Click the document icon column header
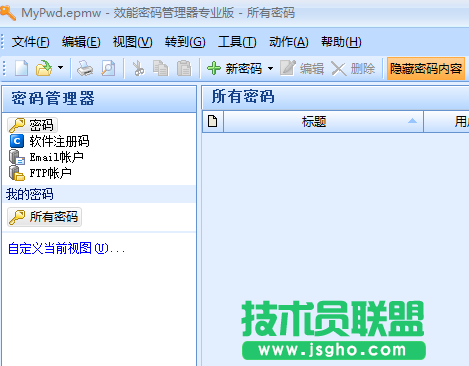 coord(213,121)
